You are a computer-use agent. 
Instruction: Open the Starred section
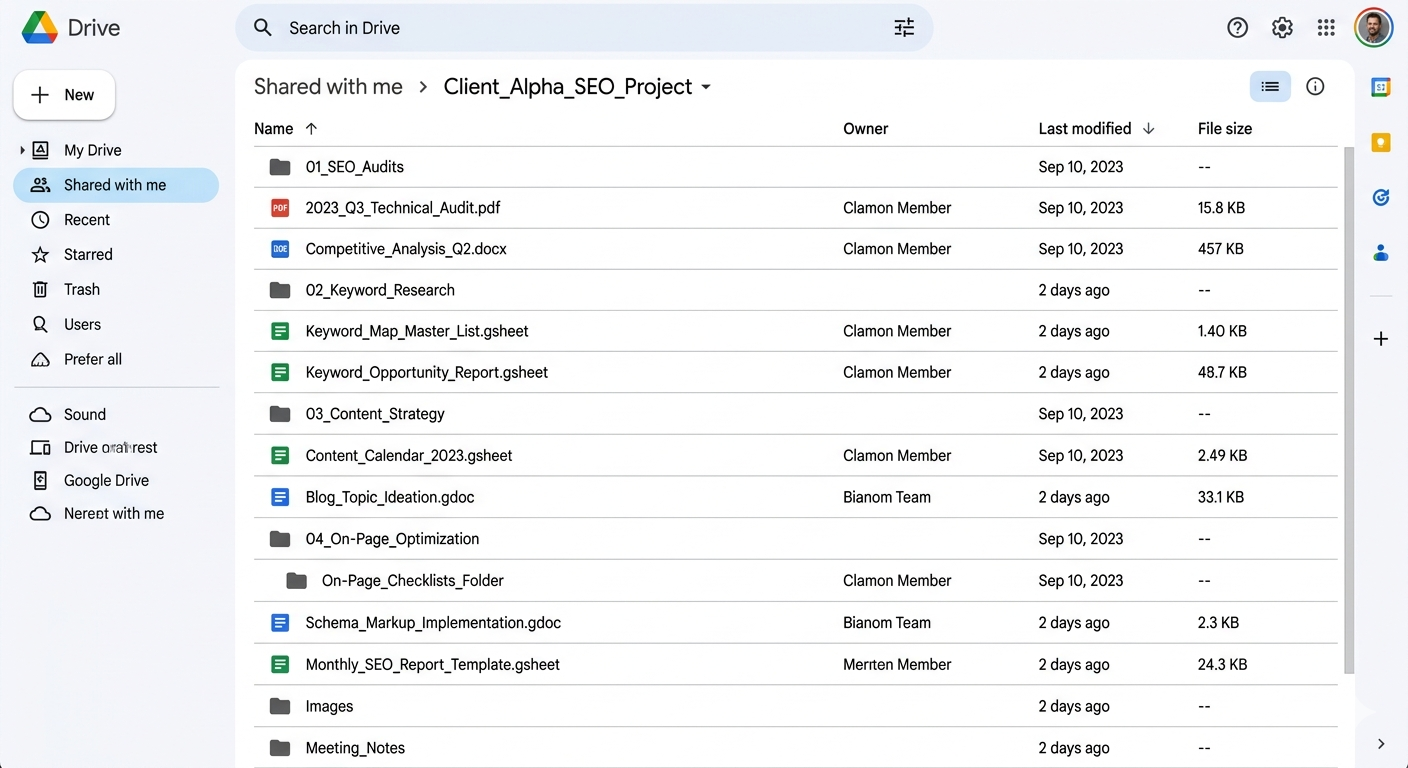coord(88,254)
